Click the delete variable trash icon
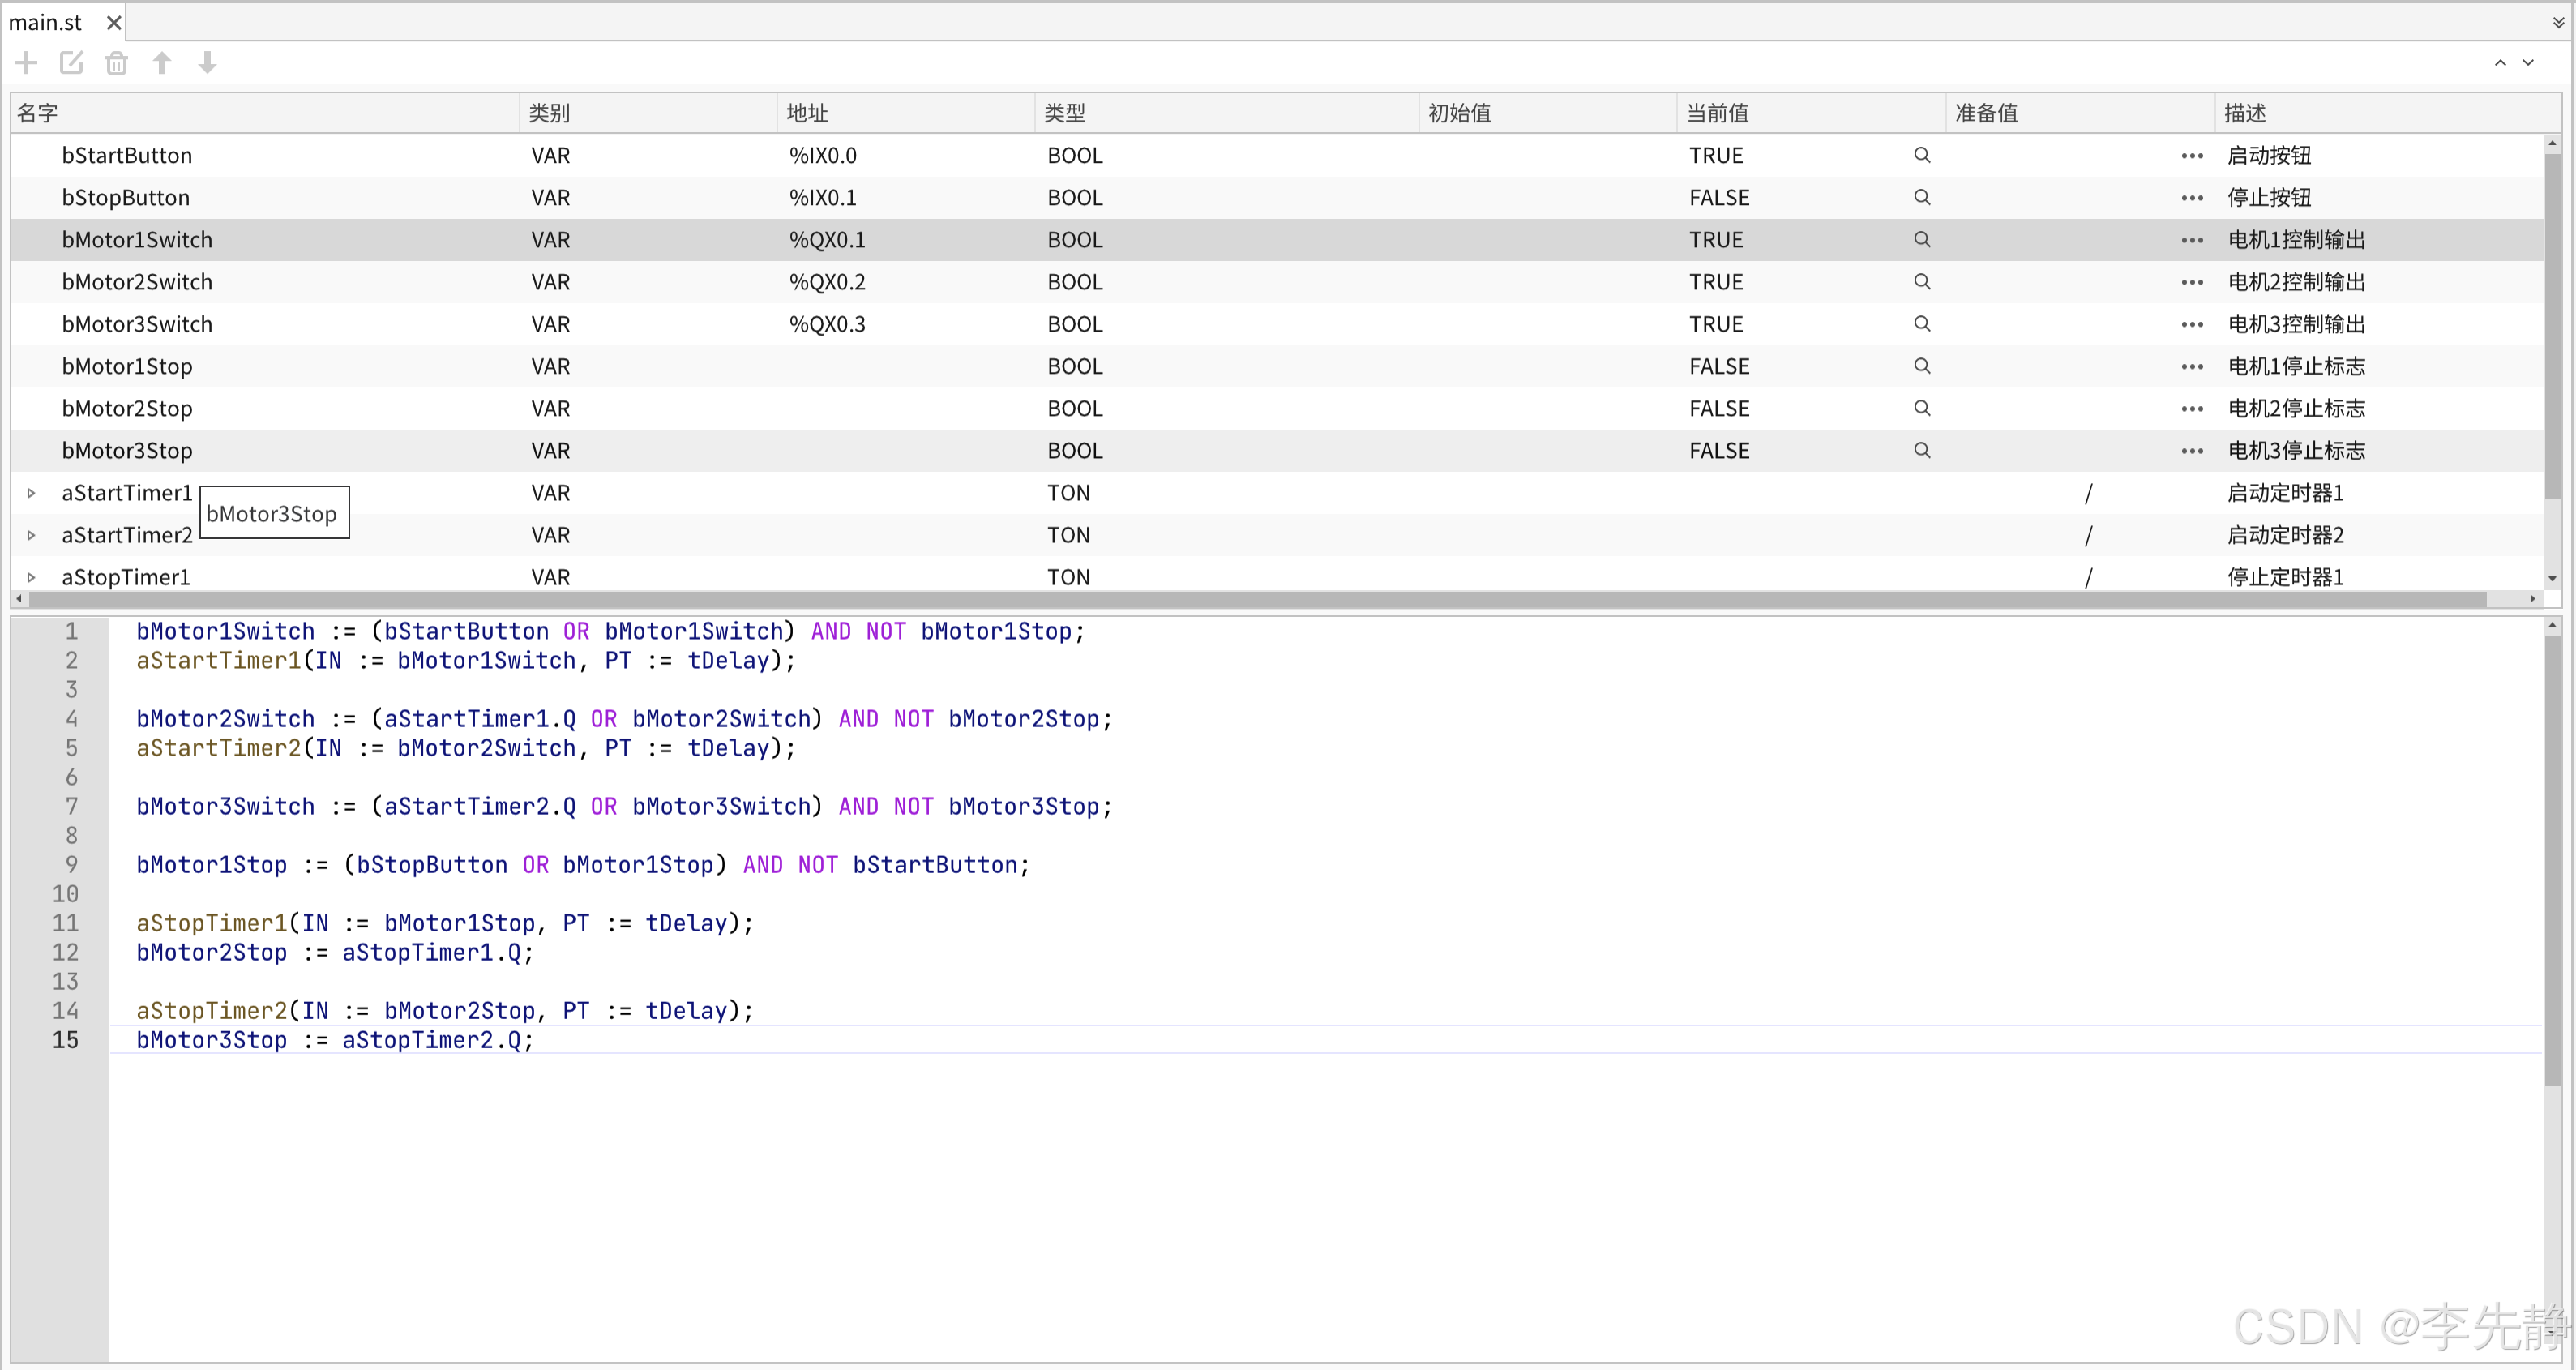Screen dimensions: 2576x1370 116,63
